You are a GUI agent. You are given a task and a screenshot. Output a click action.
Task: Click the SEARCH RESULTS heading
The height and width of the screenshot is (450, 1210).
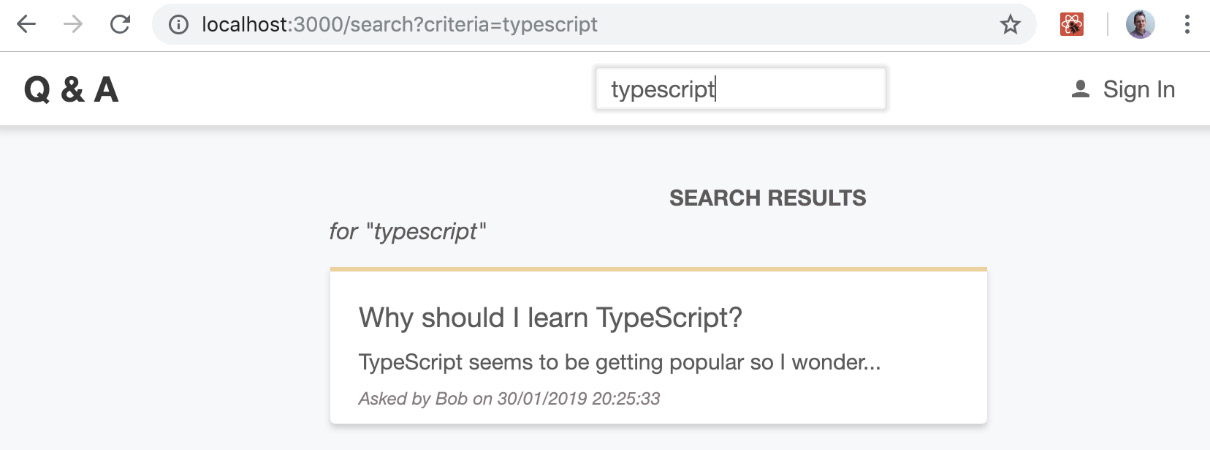coord(768,198)
